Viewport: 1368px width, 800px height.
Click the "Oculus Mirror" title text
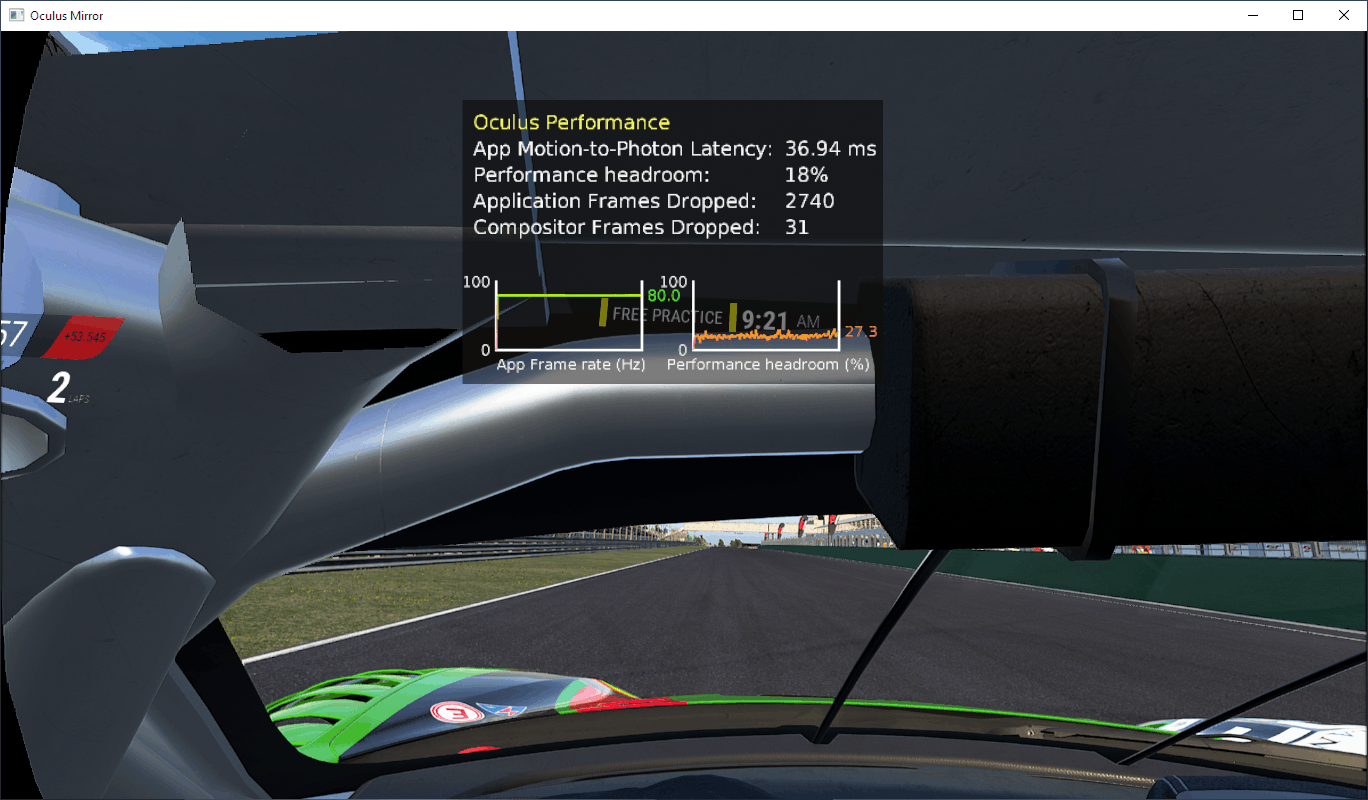click(x=66, y=16)
